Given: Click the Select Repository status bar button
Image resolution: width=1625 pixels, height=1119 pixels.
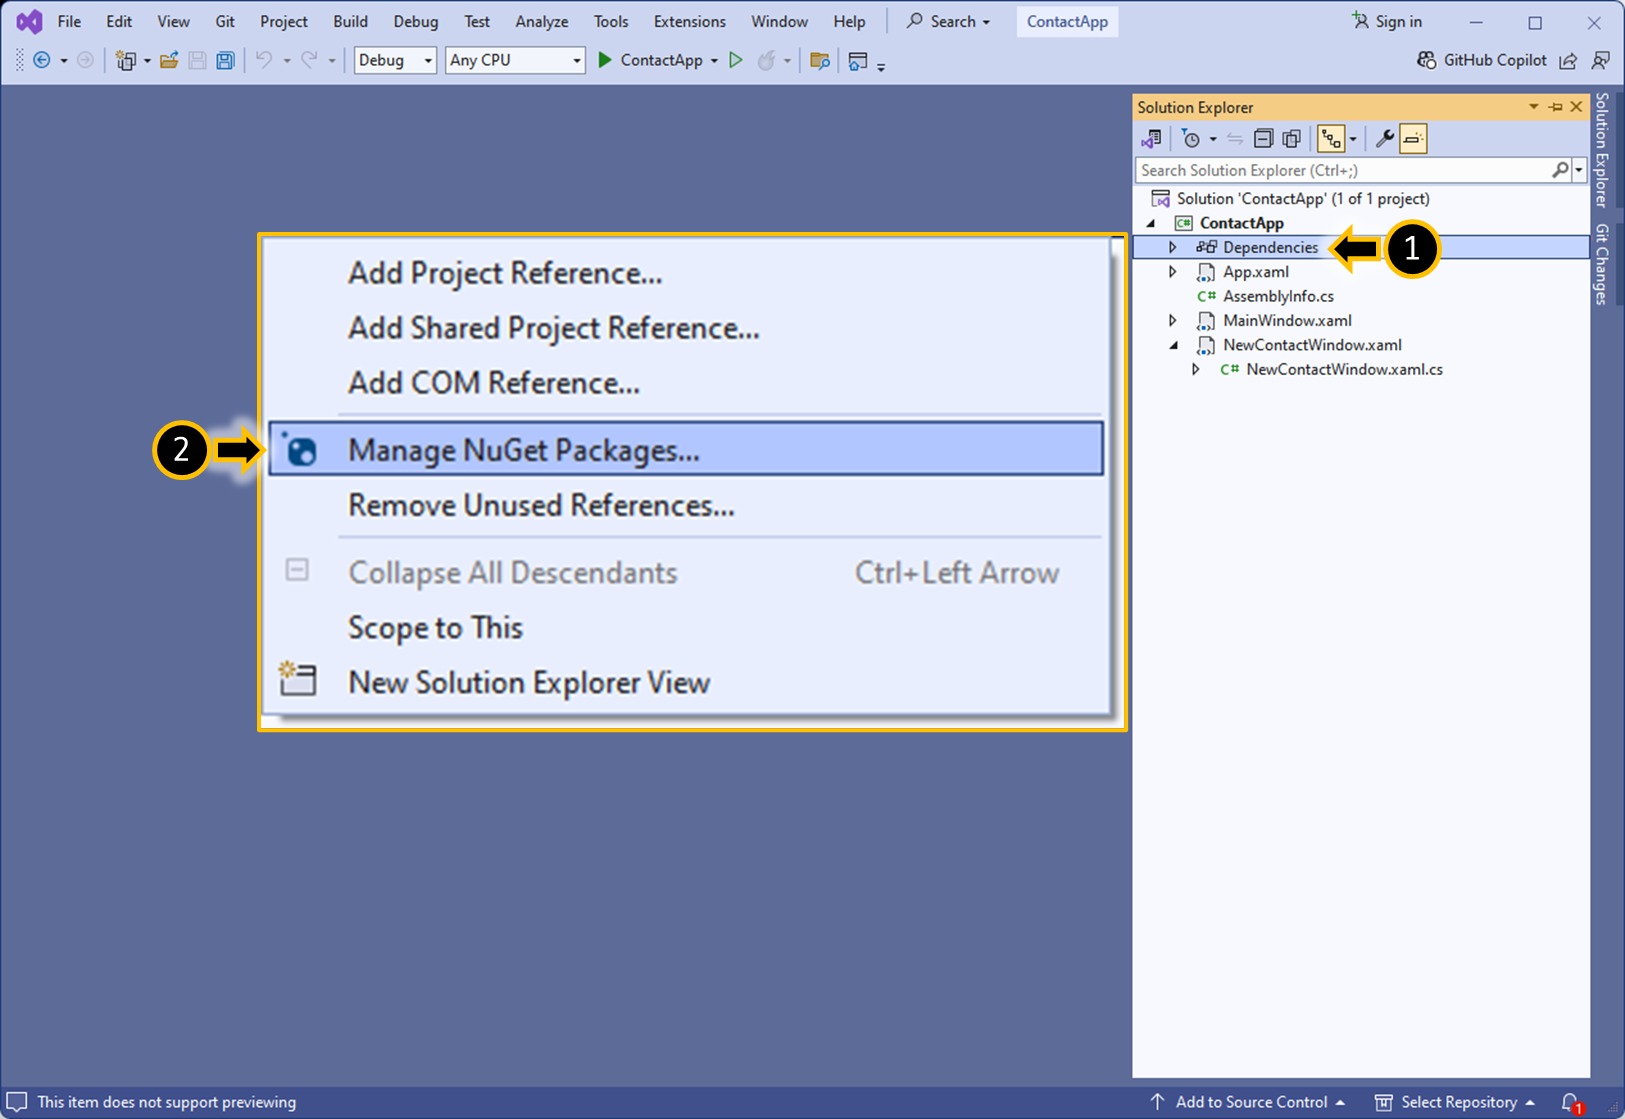Looking at the screenshot, I should 1455,1102.
